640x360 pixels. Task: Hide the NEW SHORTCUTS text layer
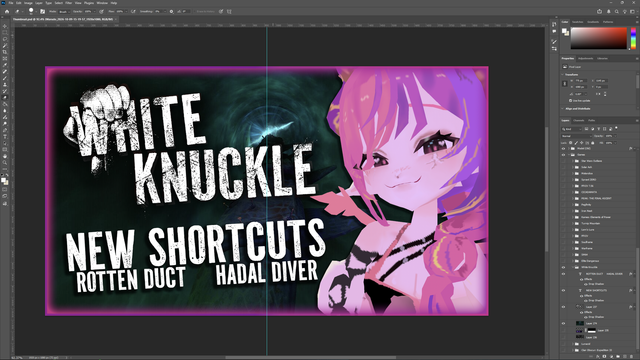[563, 290]
